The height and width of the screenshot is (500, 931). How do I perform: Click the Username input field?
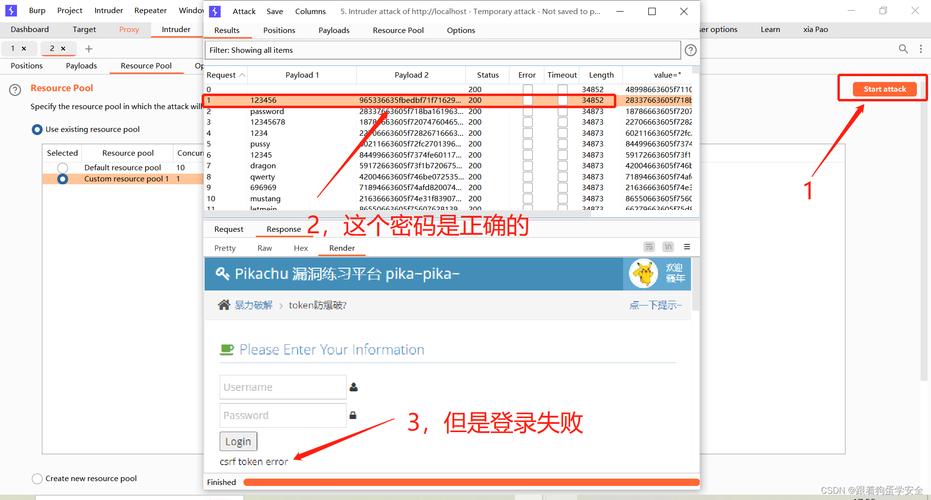[283, 387]
